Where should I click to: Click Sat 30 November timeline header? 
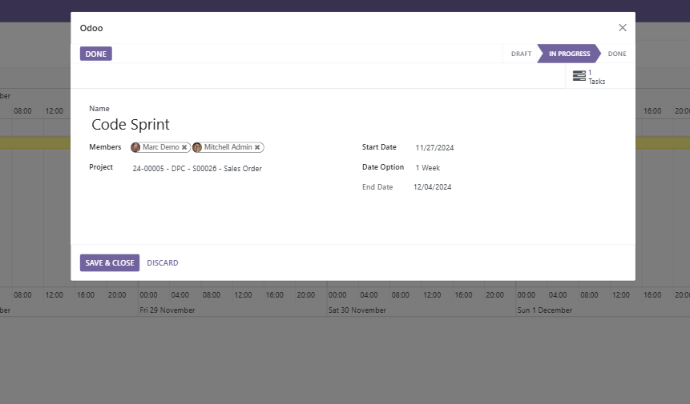[357, 311]
